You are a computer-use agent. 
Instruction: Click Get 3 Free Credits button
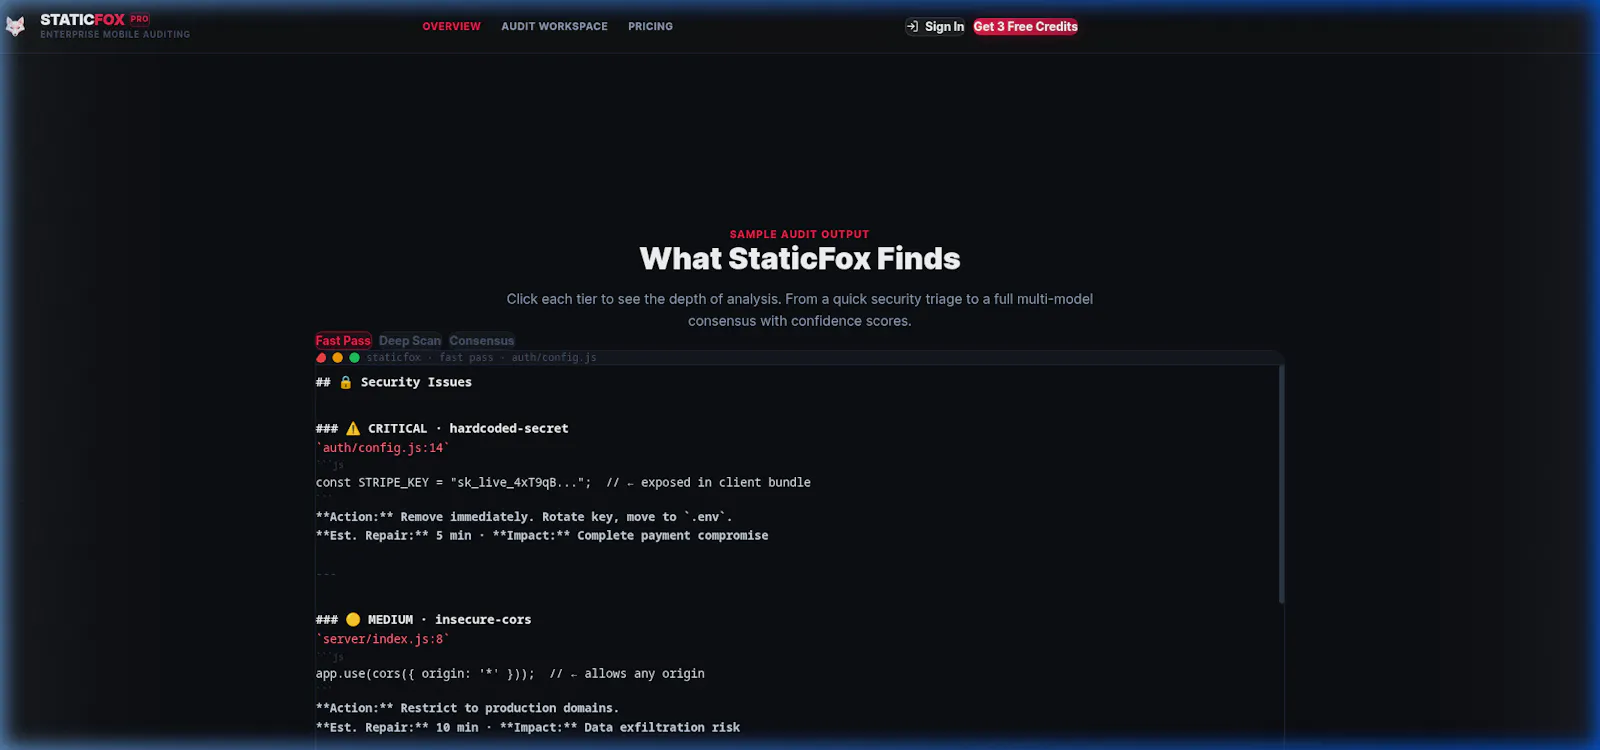click(1026, 27)
